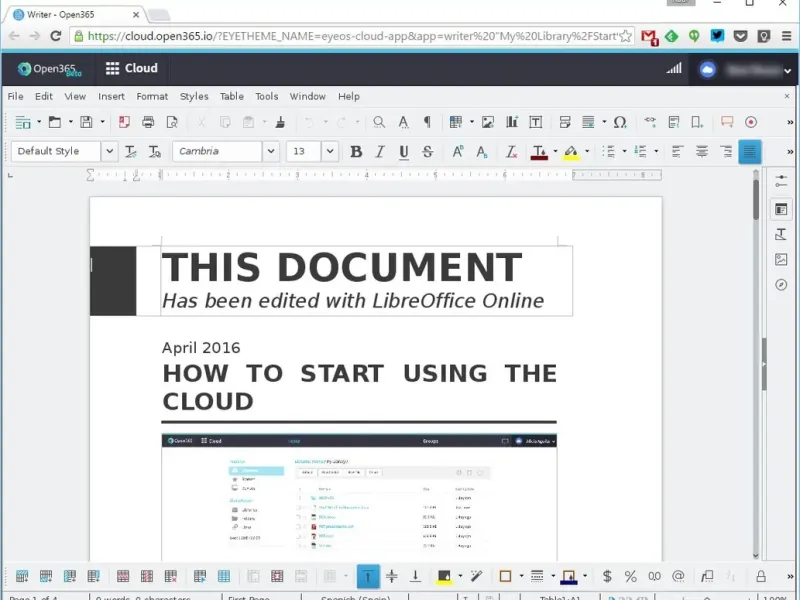Image resolution: width=800 pixels, height=600 pixels.
Task: Open sidebar Styles panel icon
Action: 781,234
